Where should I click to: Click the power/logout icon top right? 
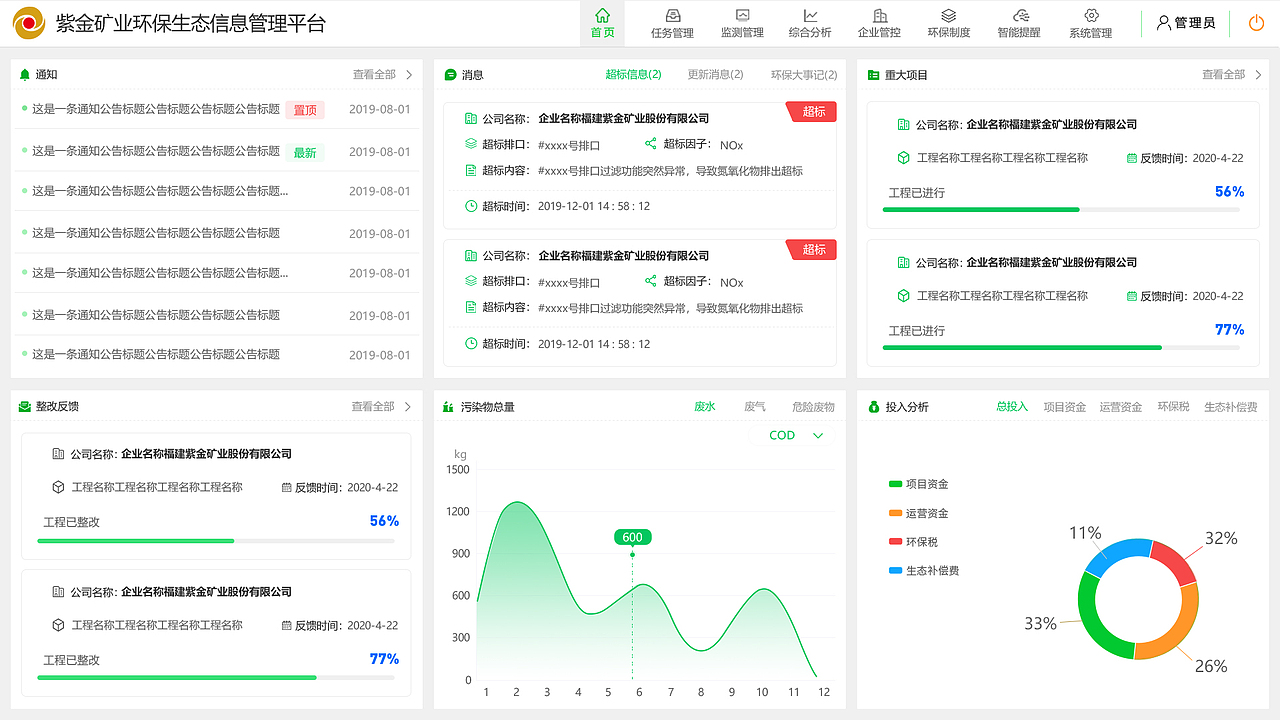click(1256, 22)
